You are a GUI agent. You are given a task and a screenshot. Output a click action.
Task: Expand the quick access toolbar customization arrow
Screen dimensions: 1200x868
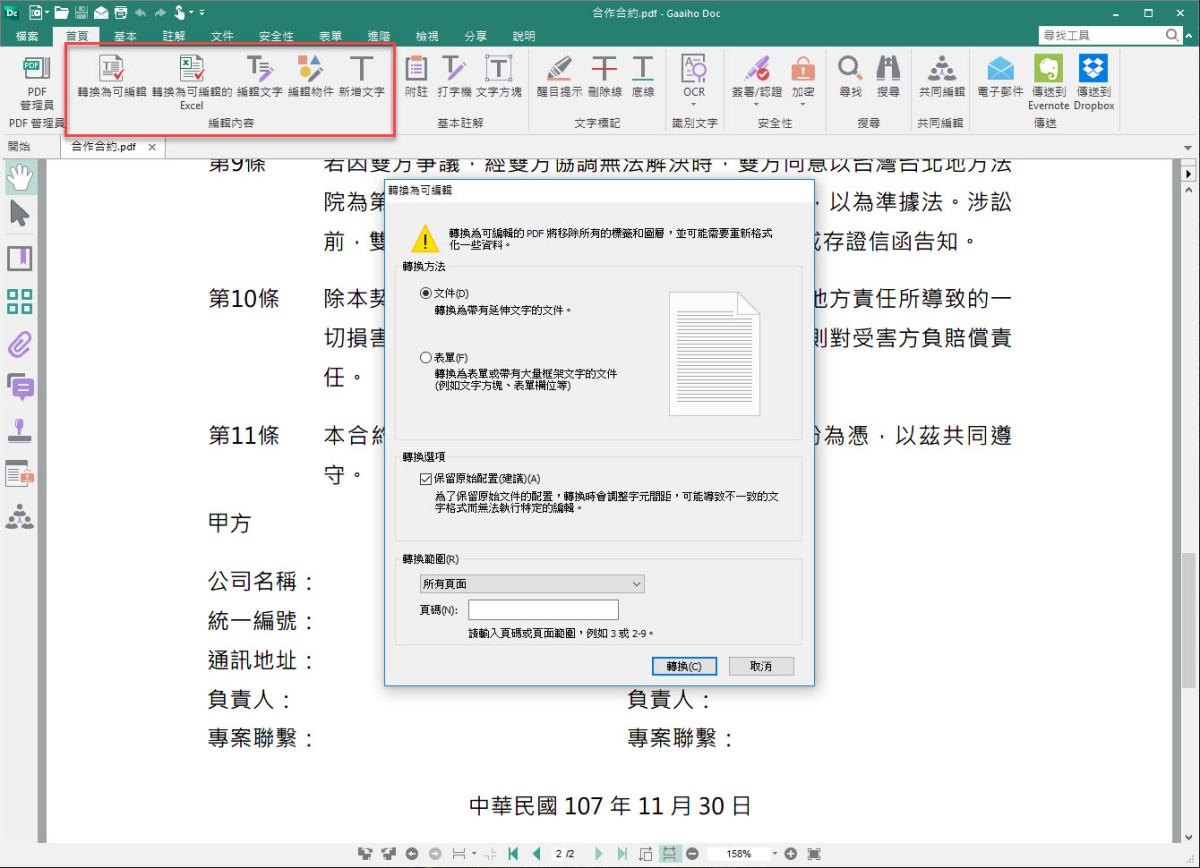click(201, 13)
